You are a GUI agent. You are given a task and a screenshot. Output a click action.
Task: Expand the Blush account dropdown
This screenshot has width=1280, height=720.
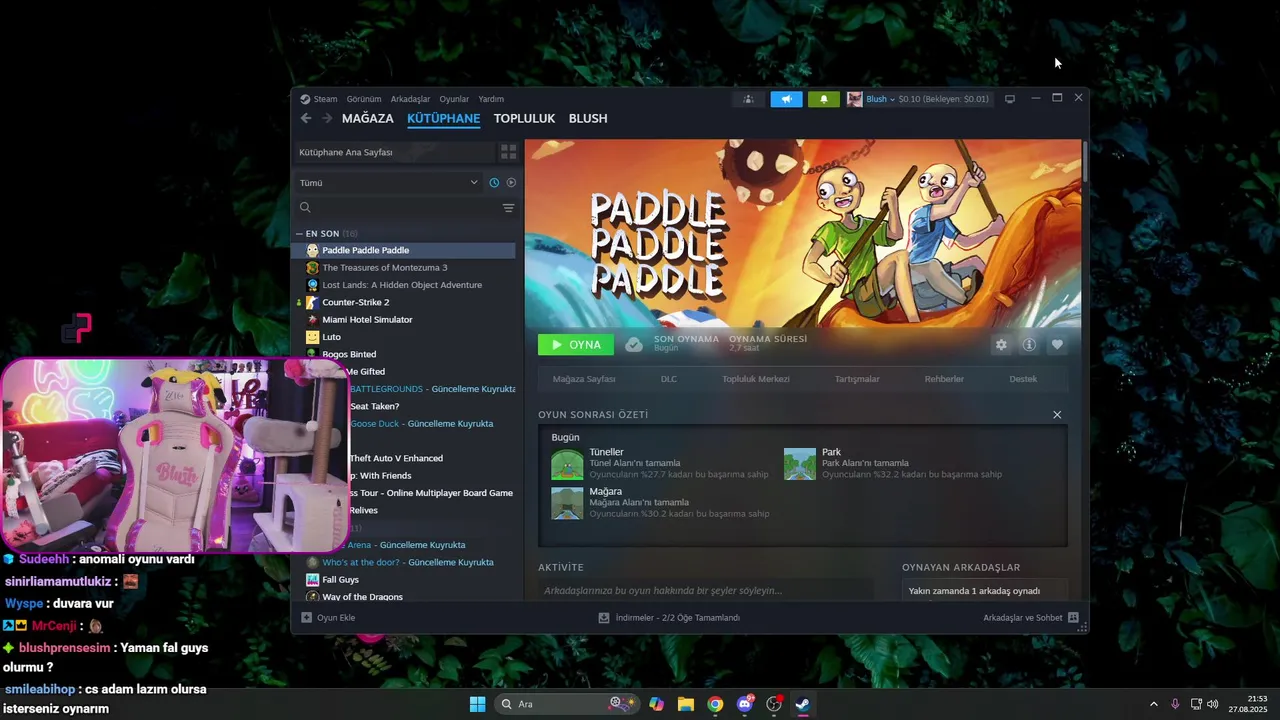point(881,99)
